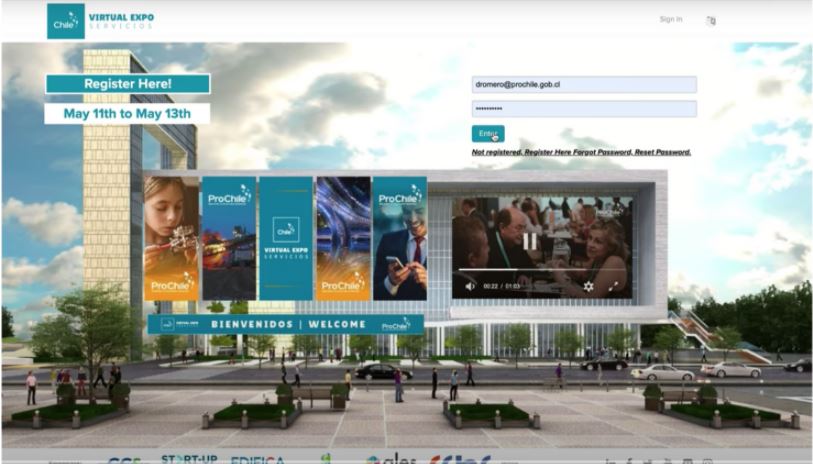Open the Sign In link in the header

[671, 19]
